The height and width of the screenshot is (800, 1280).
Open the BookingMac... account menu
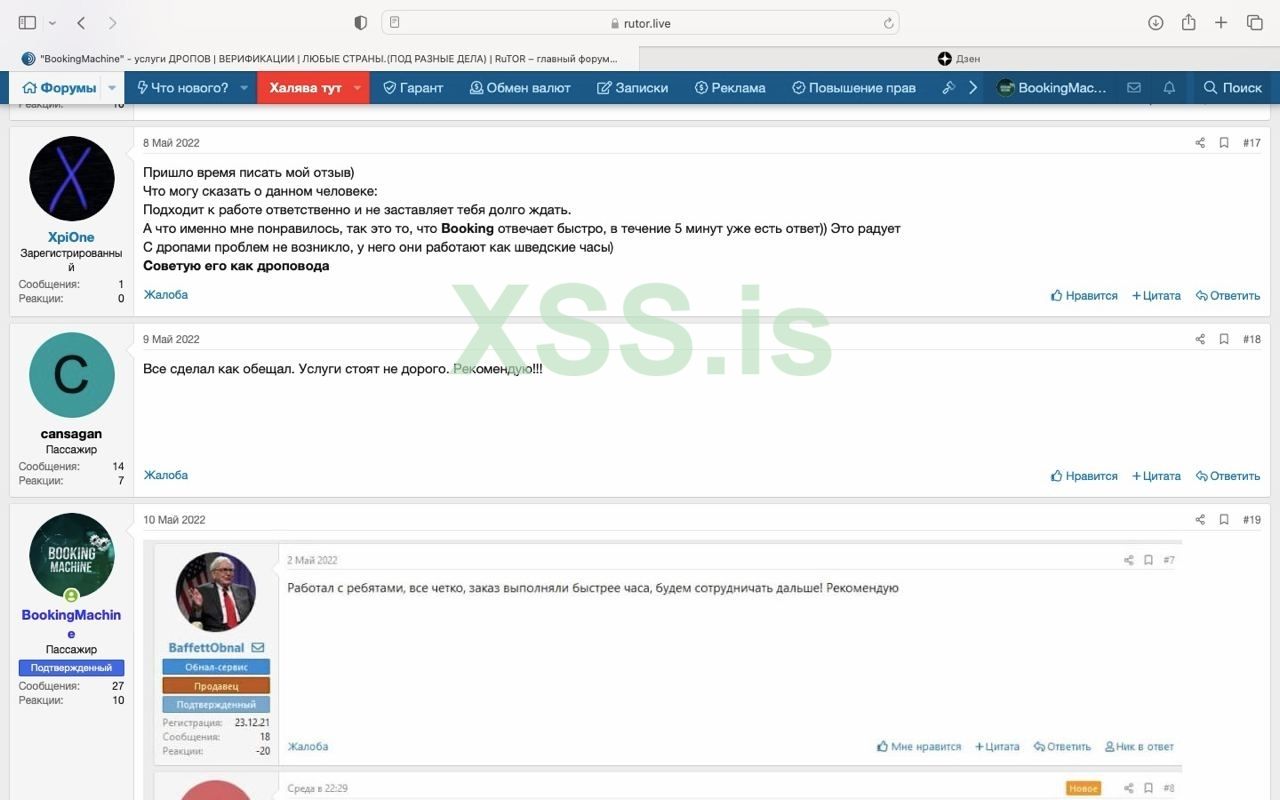1052,88
